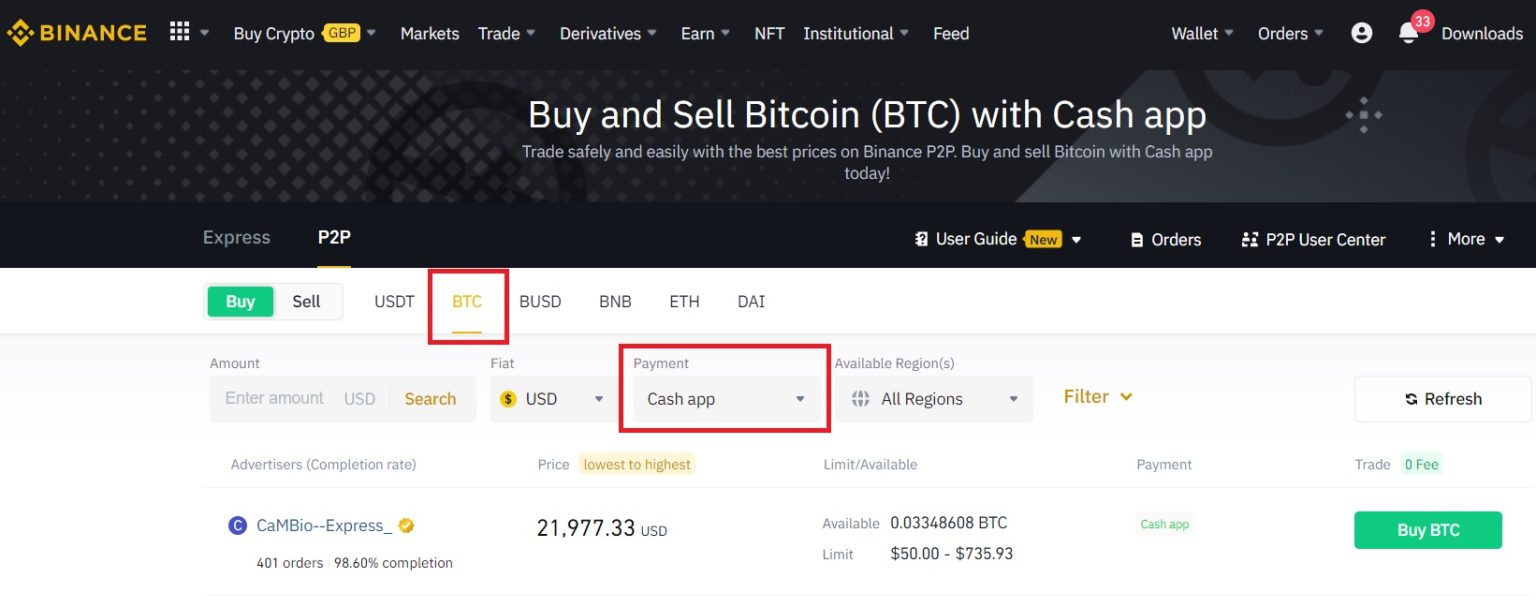1536x607 pixels.
Task: Toggle price sort lowest to highest
Action: coord(637,464)
